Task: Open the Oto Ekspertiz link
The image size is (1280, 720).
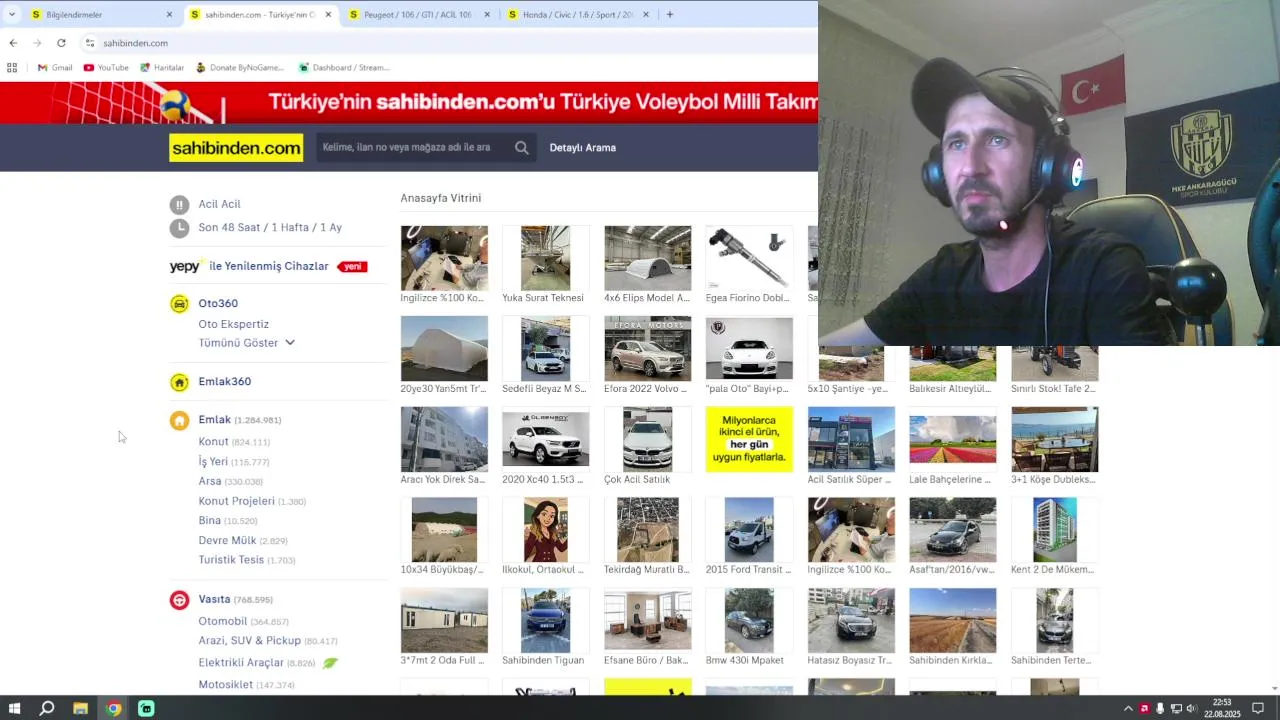Action: point(233,325)
